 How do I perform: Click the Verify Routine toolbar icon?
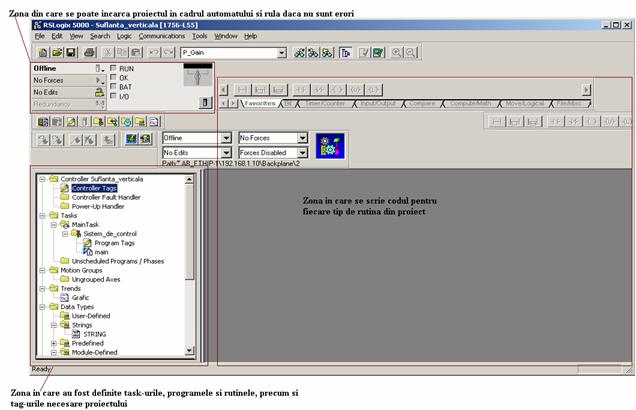pos(364,53)
